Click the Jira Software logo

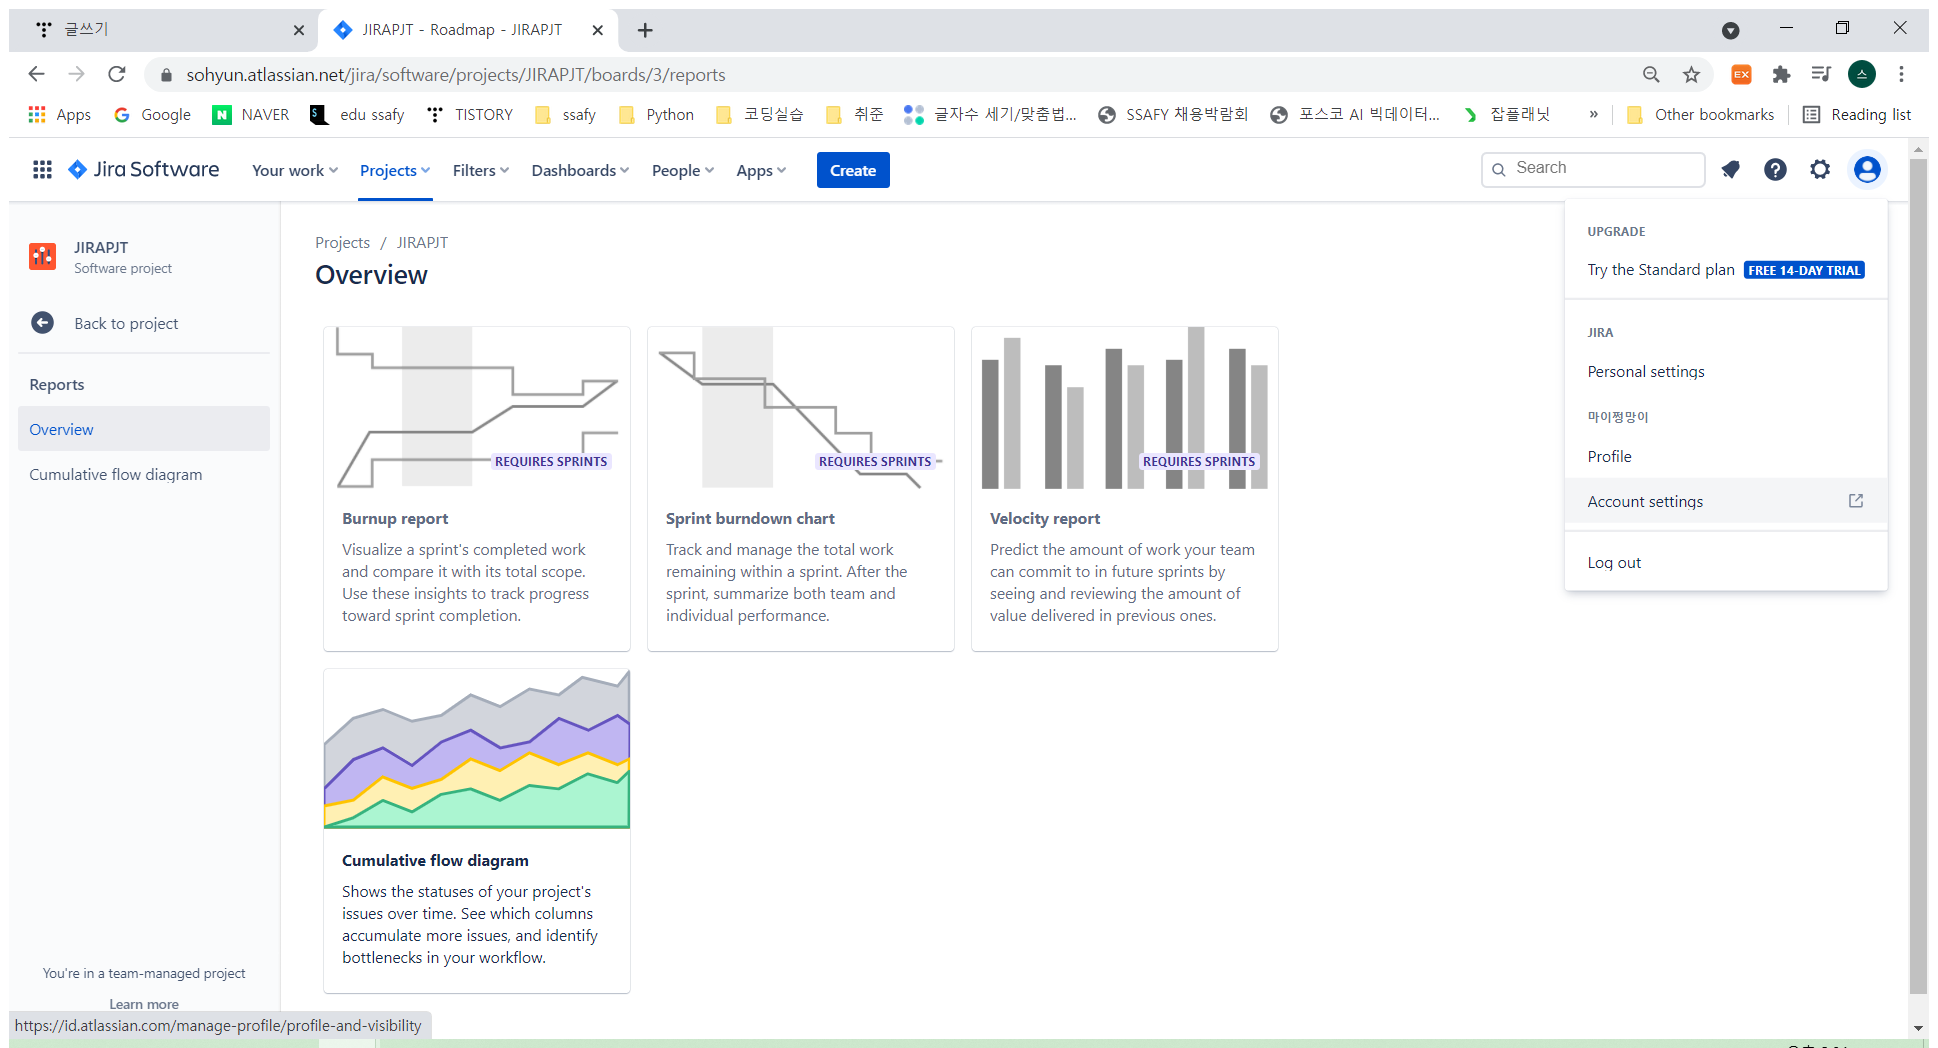coord(144,170)
